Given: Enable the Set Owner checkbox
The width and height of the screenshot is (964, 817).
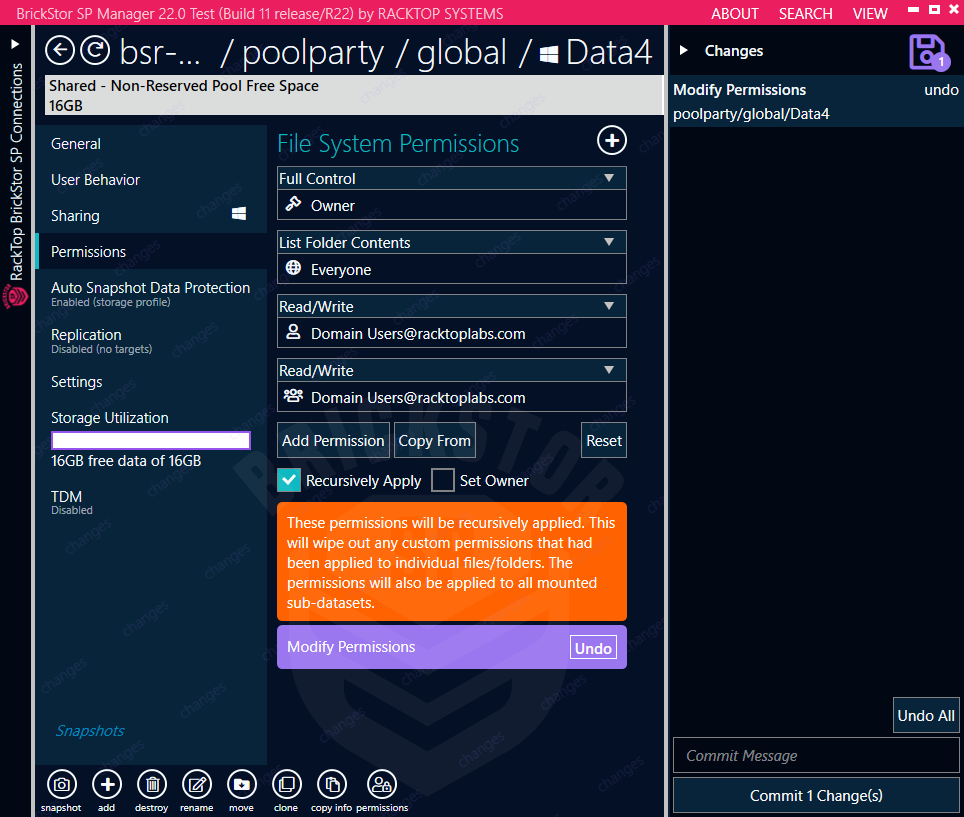Looking at the screenshot, I should tap(443, 480).
